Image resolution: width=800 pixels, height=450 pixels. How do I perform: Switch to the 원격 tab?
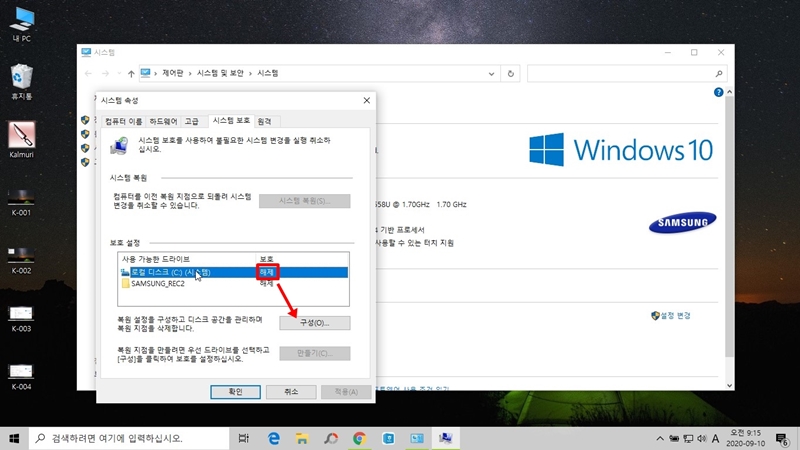tap(264, 121)
